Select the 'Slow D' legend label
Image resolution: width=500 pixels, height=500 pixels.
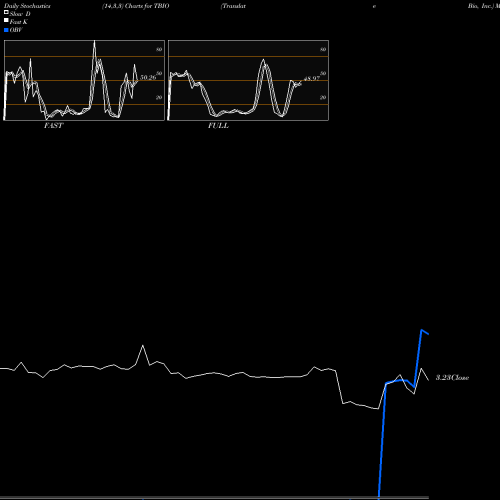click(20, 14)
